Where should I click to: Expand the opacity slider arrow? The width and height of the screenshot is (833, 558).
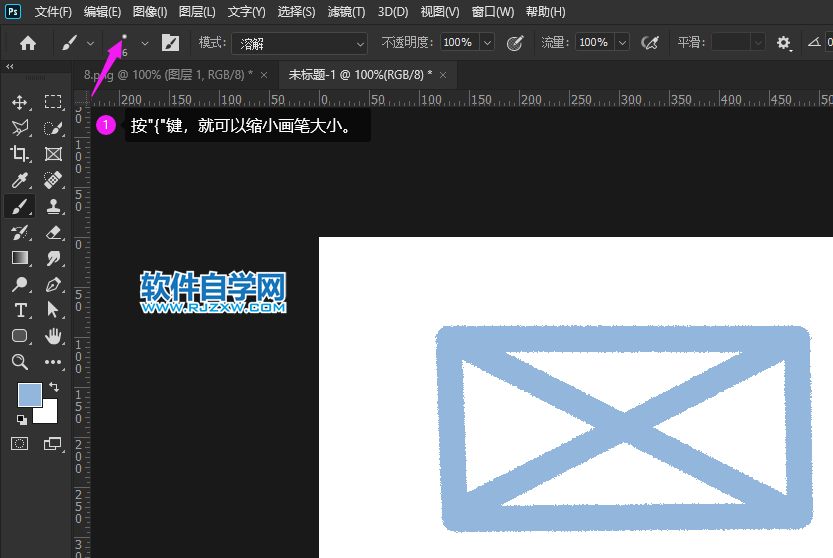487,43
